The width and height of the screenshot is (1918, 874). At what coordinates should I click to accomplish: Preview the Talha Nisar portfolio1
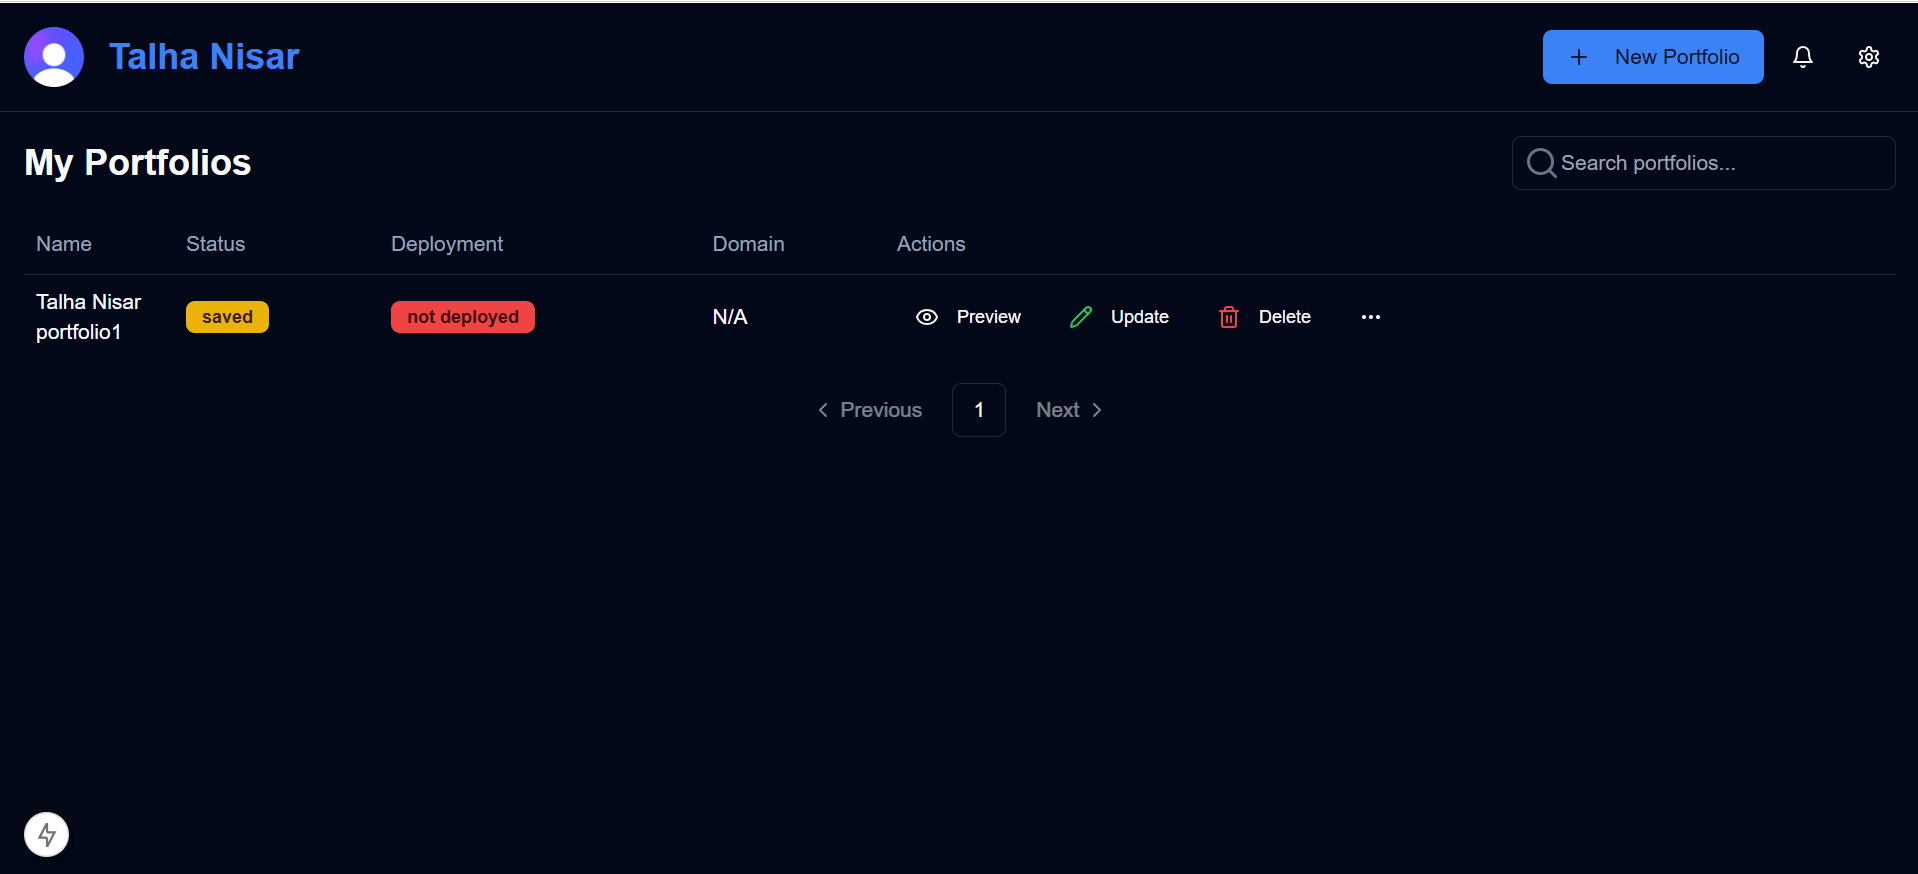(968, 317)
